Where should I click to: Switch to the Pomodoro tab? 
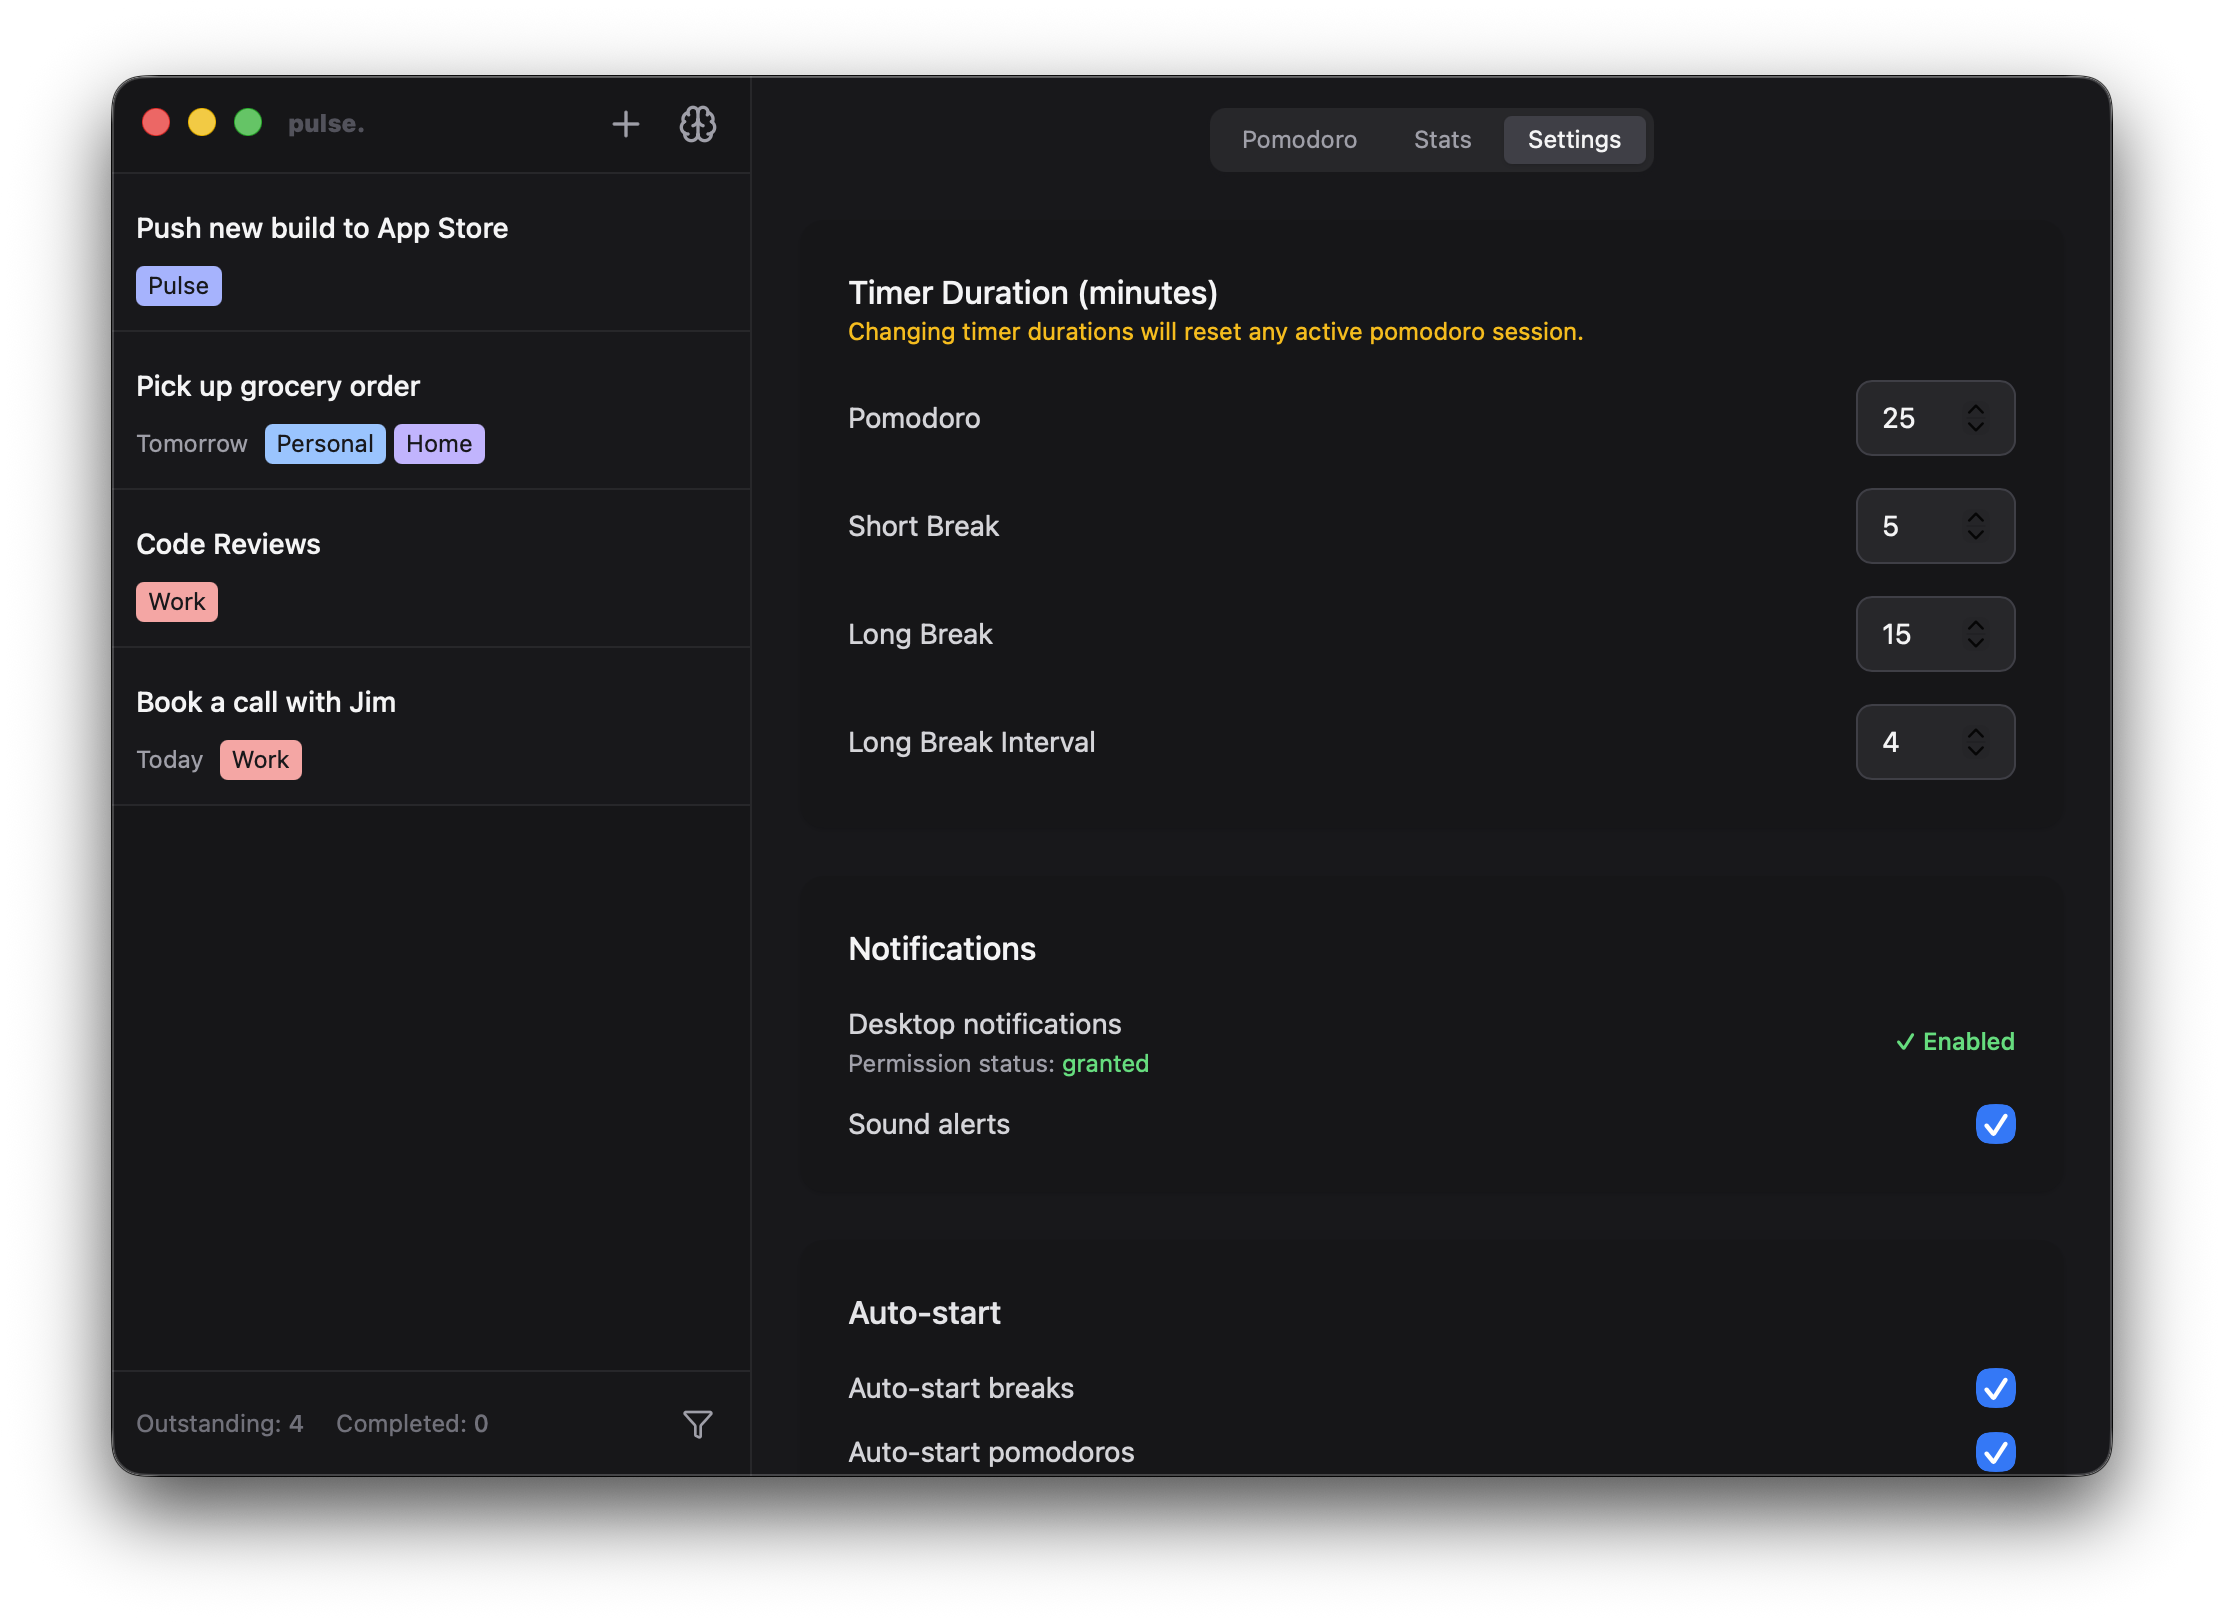pyautogui.click(x=1298, y=140)
